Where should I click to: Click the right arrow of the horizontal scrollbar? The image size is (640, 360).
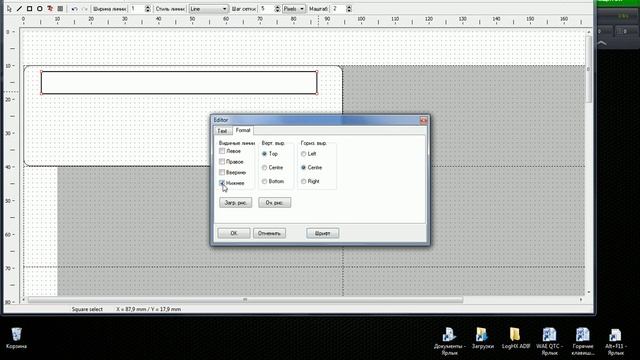[x=581, y=300]
